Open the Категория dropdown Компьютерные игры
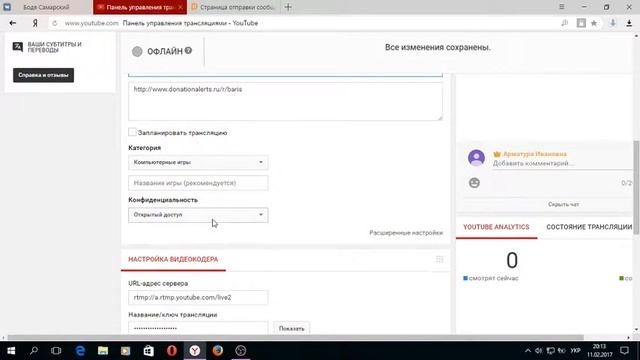640x360 pixels. [x=198, y=162]
